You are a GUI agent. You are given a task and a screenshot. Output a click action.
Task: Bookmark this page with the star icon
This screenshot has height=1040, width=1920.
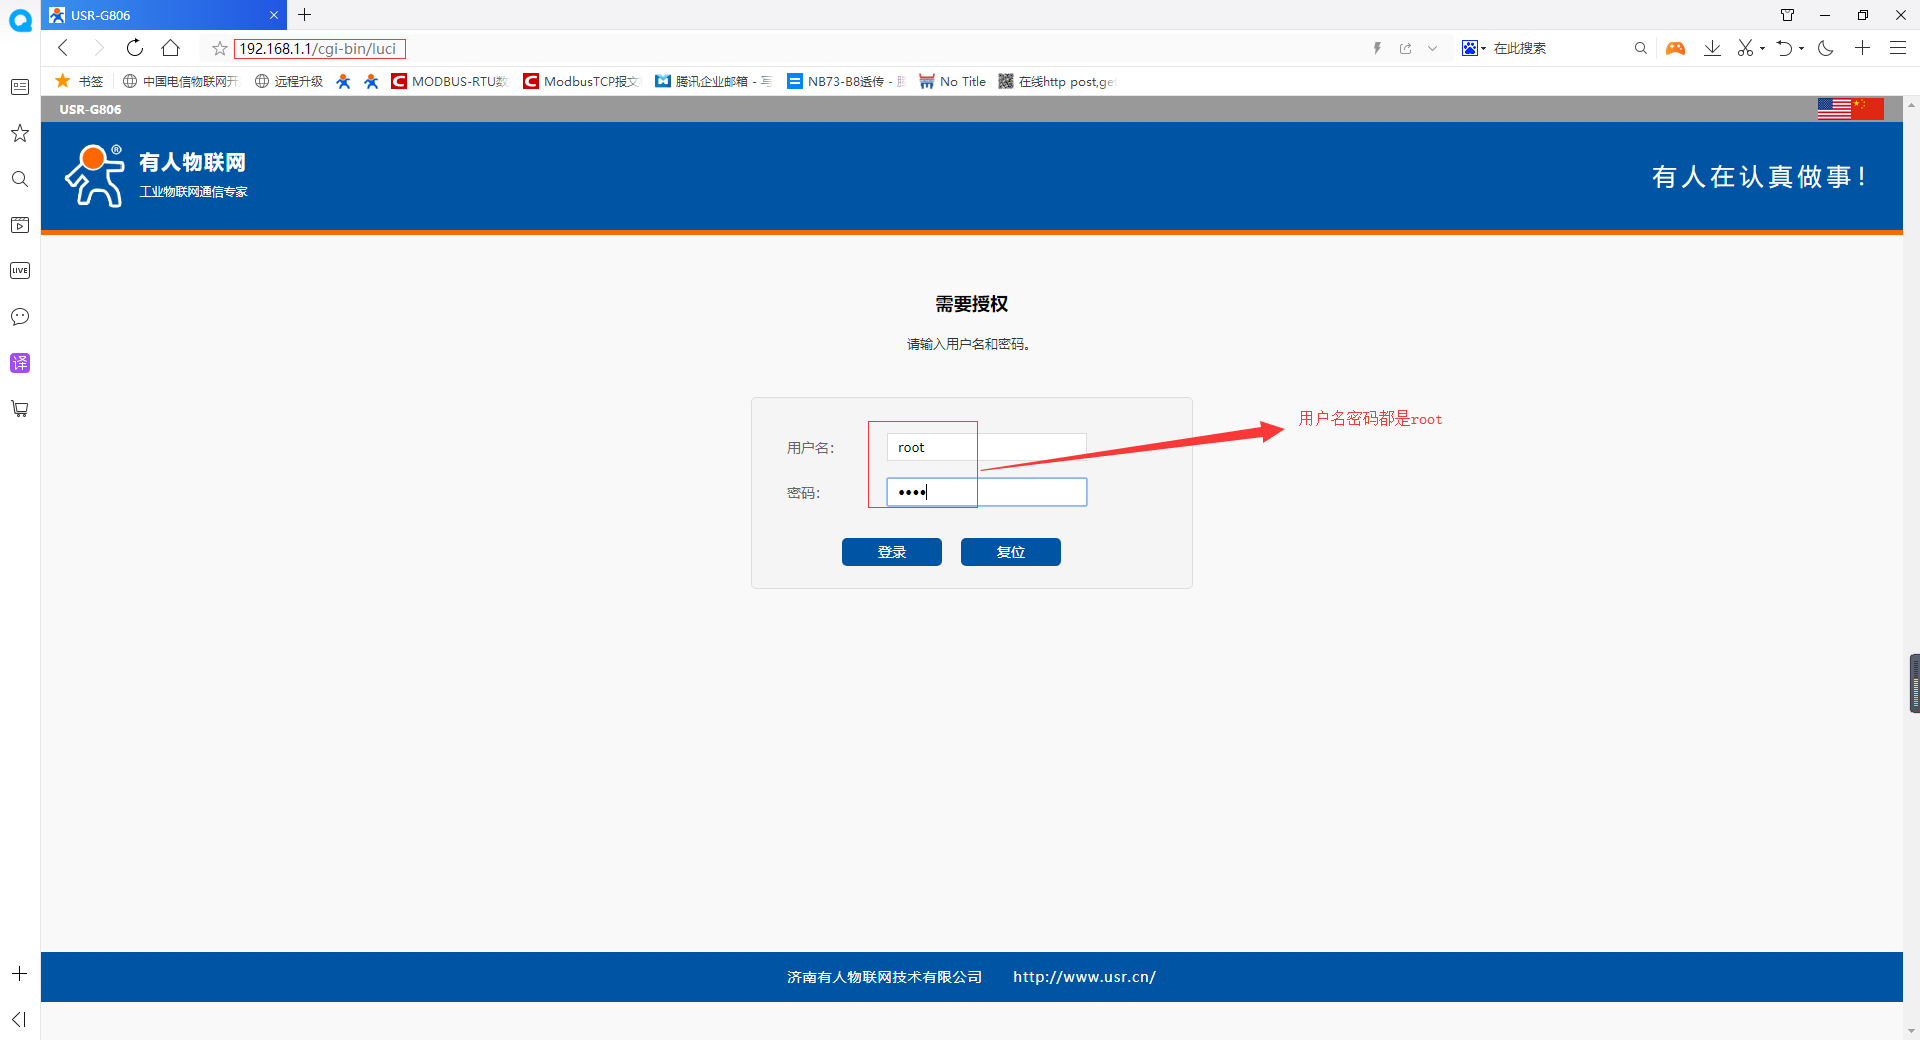pyautogui.click(x=220, y=48)
